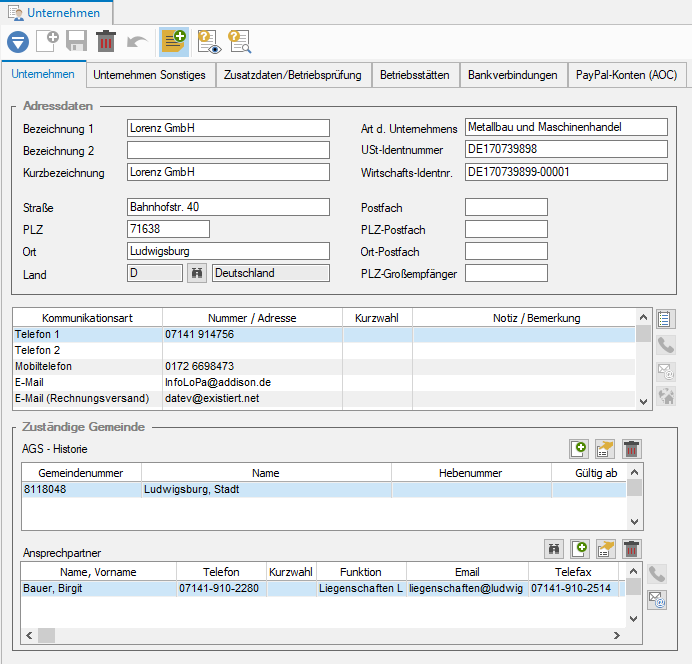Viewport: 692px width, 664px height.
Task: Edit PLZ field 71638
Action: [168, 229]
